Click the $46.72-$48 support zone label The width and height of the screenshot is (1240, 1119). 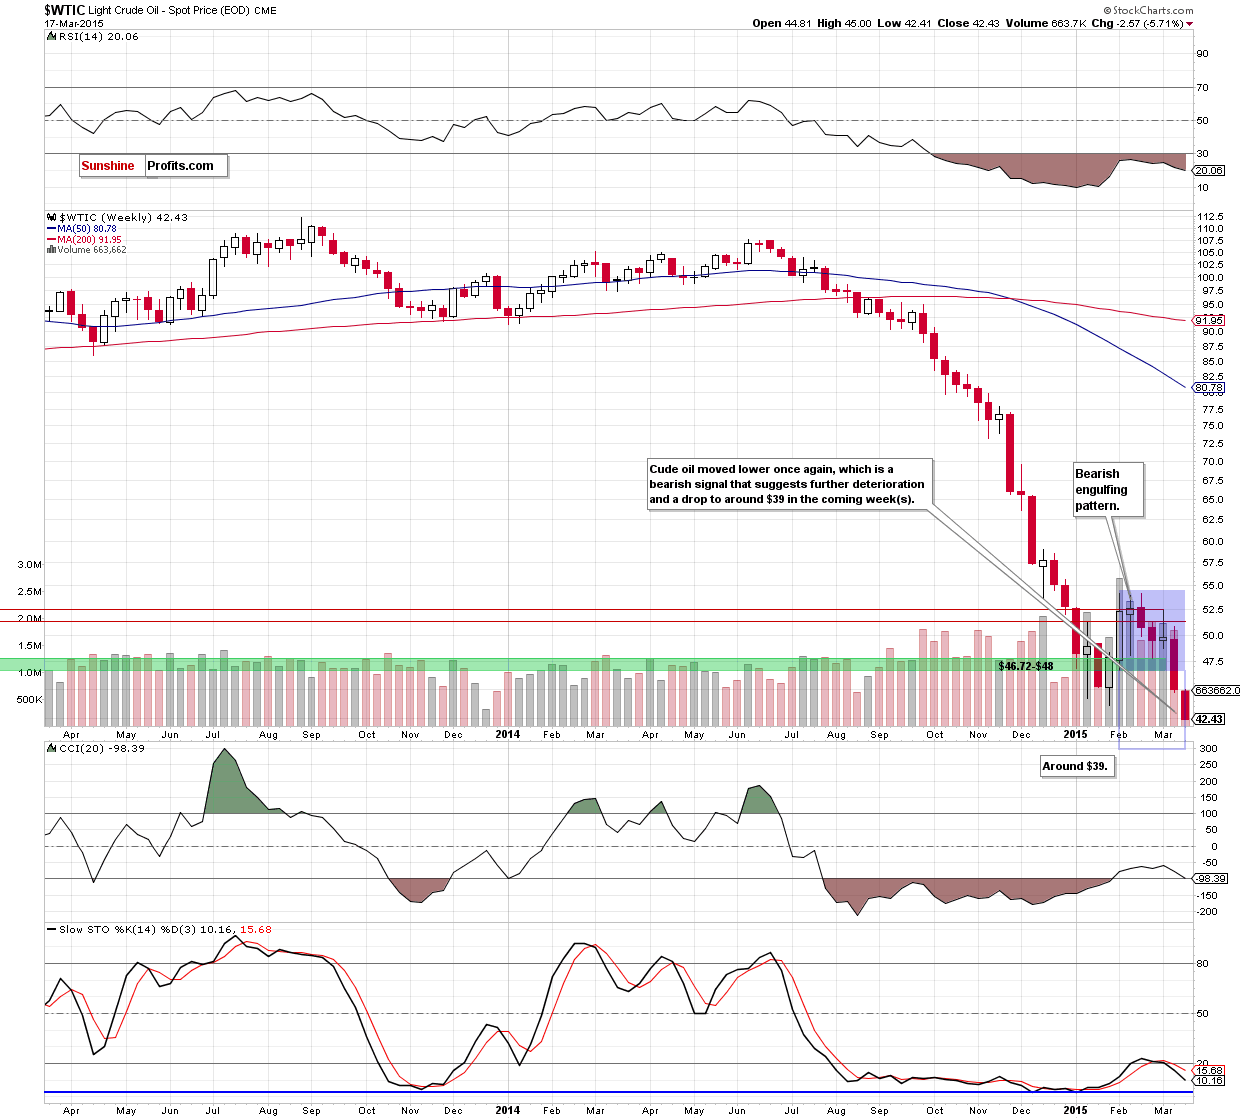1025,665
